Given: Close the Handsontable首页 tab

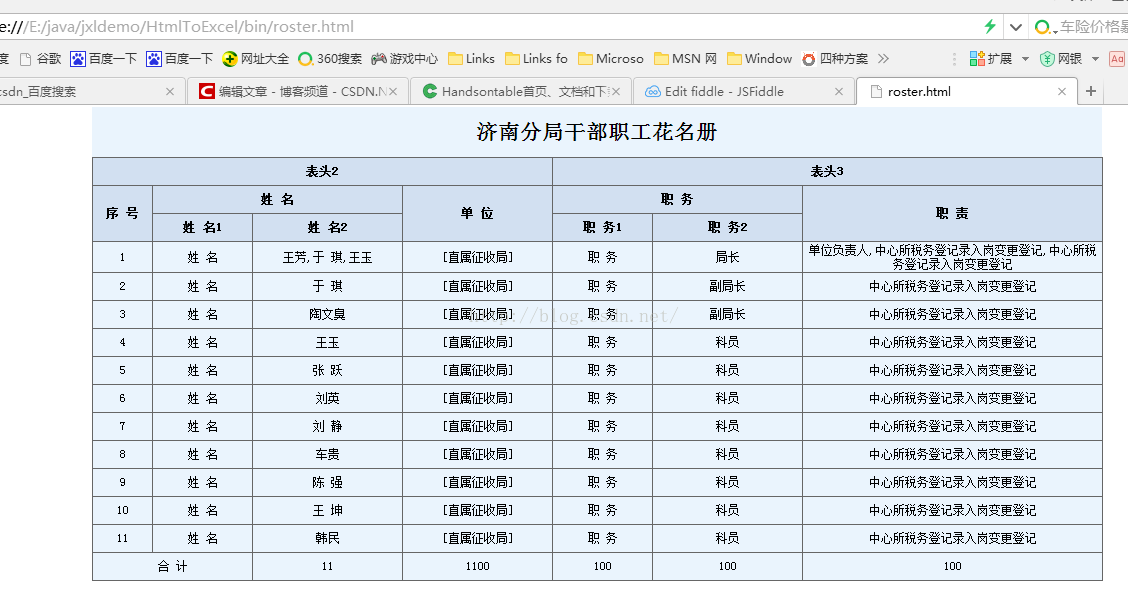Looking at the screenshot, I should pos(616,91).
